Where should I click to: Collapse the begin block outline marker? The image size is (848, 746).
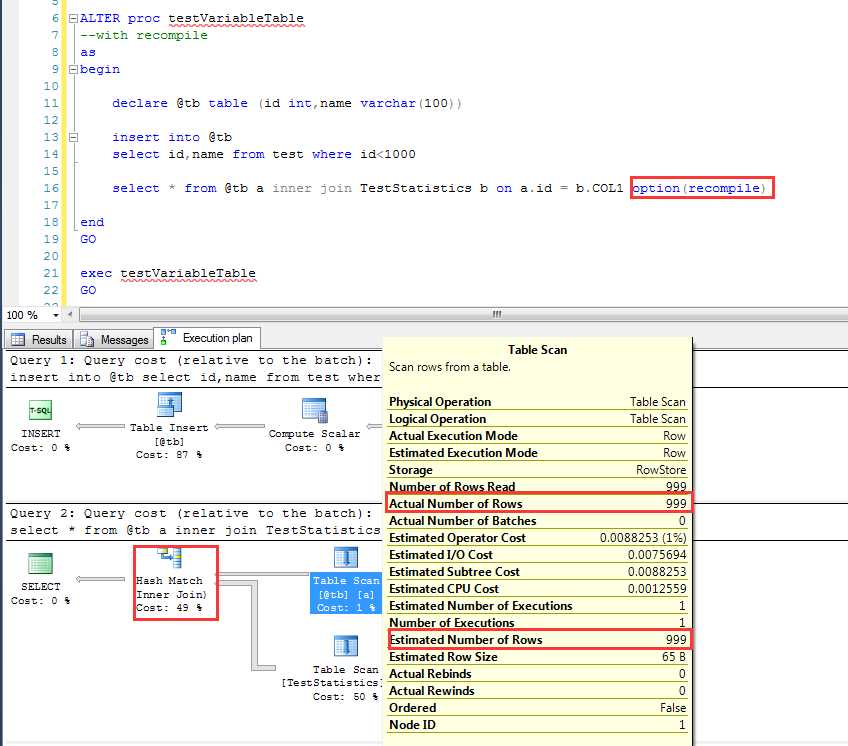(72, 70)
